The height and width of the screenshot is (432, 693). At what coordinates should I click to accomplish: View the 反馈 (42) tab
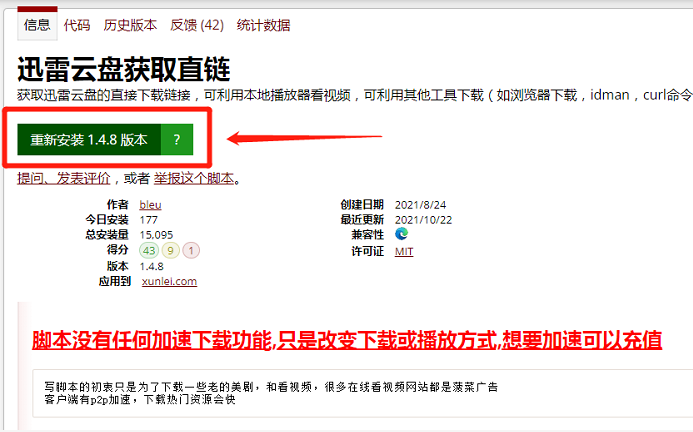pos(196,23)
